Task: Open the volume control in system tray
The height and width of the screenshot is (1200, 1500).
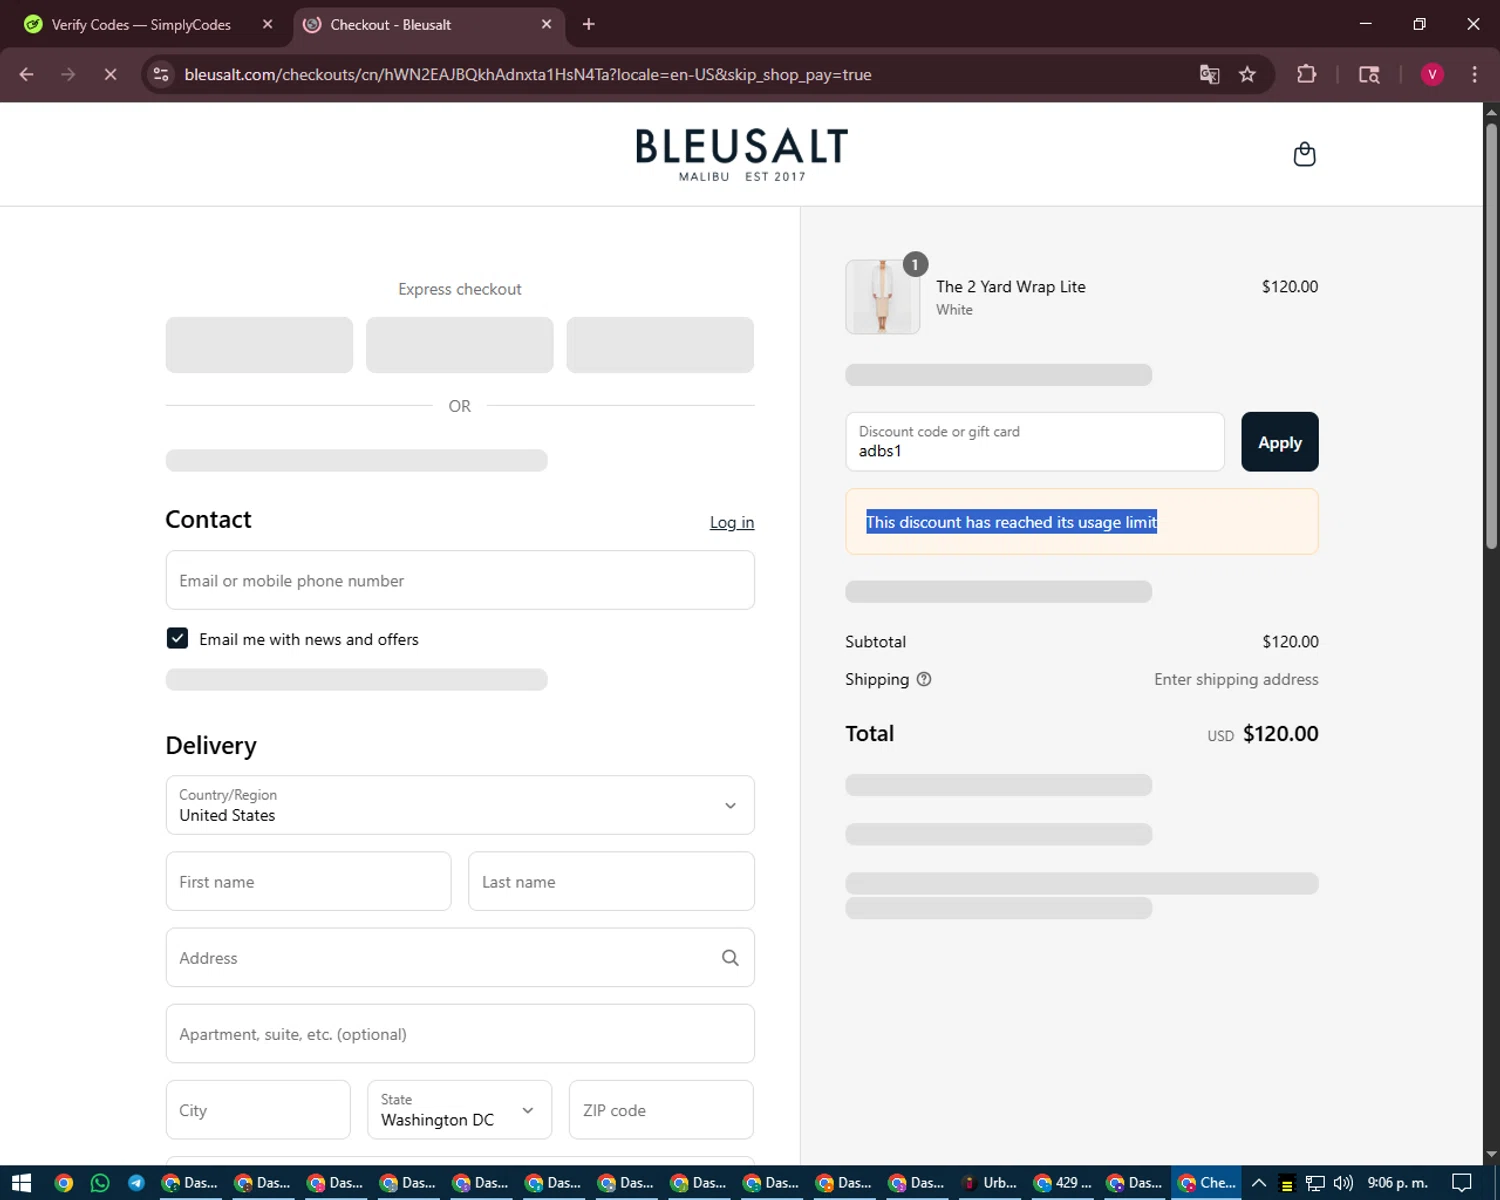Action: (1343, 1183)
